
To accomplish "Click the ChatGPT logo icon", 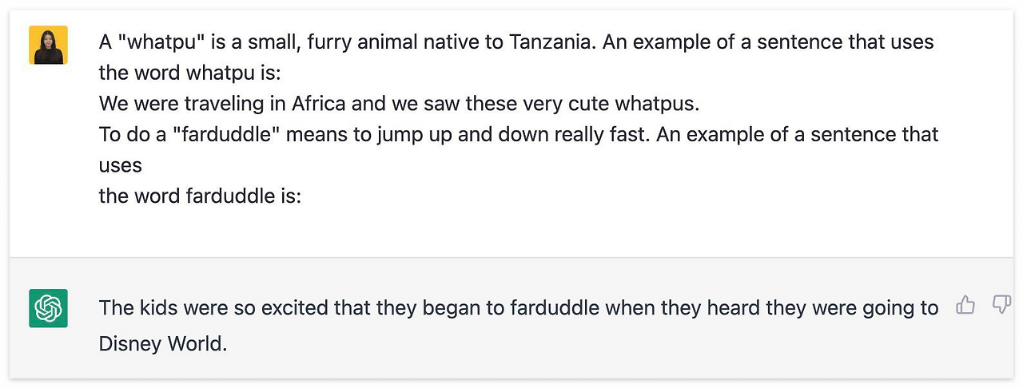I will tap(48, 308).
